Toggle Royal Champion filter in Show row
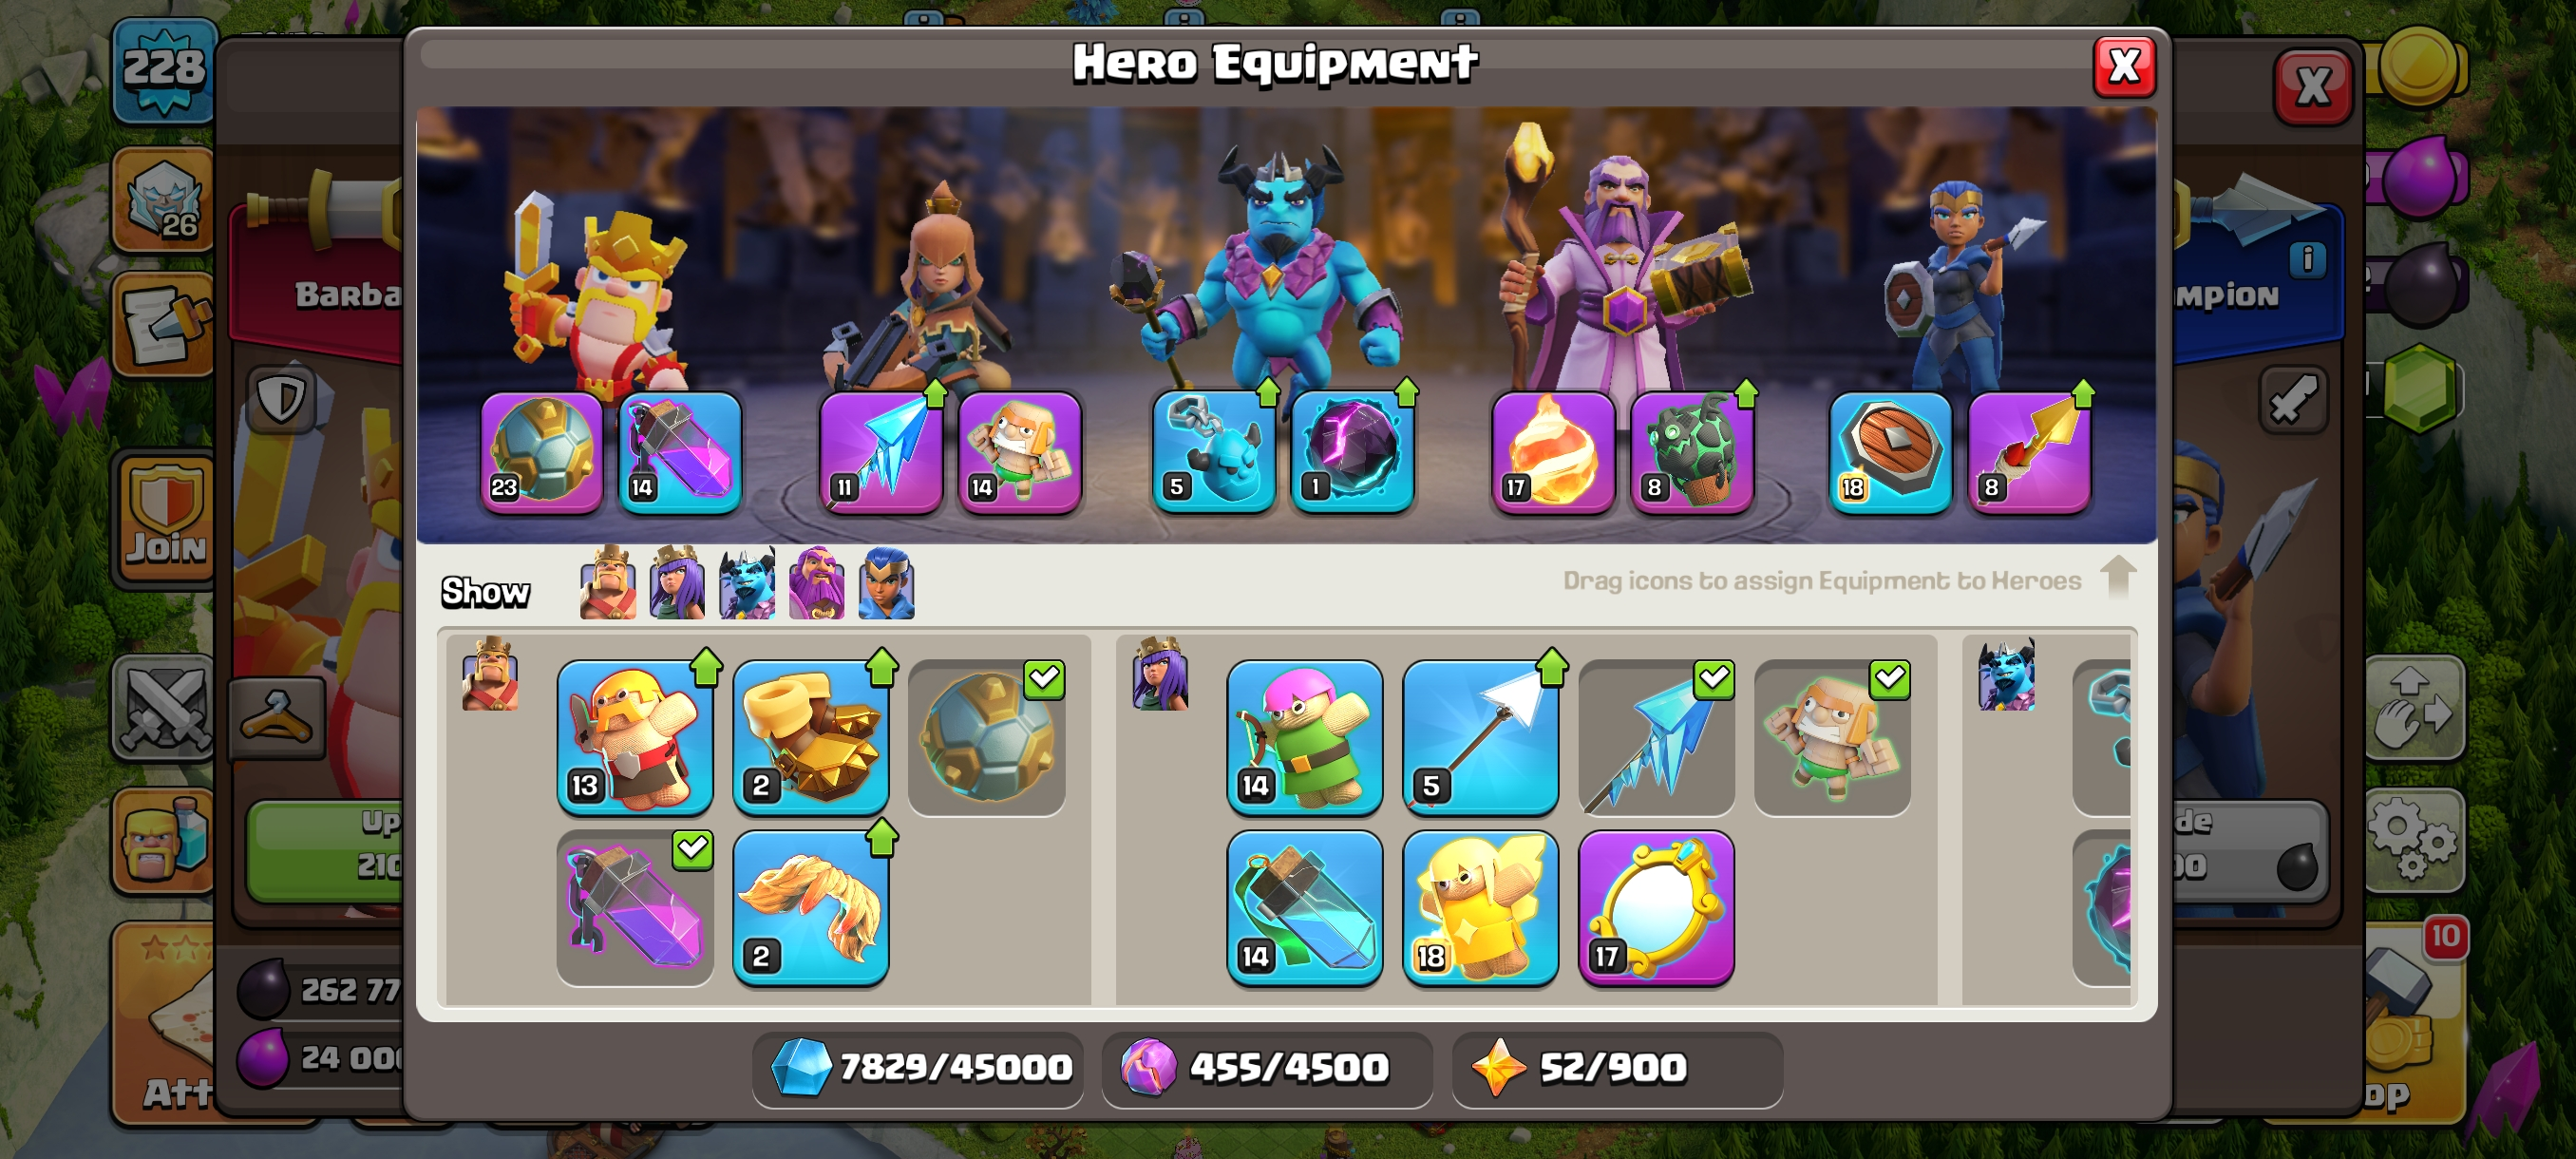 [886, 583]
